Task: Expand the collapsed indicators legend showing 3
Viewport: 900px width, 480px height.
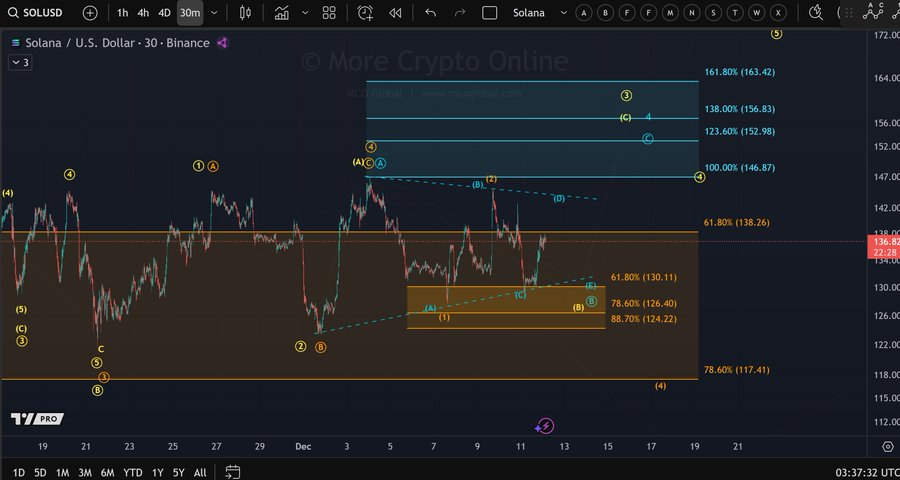Action: 19,62
